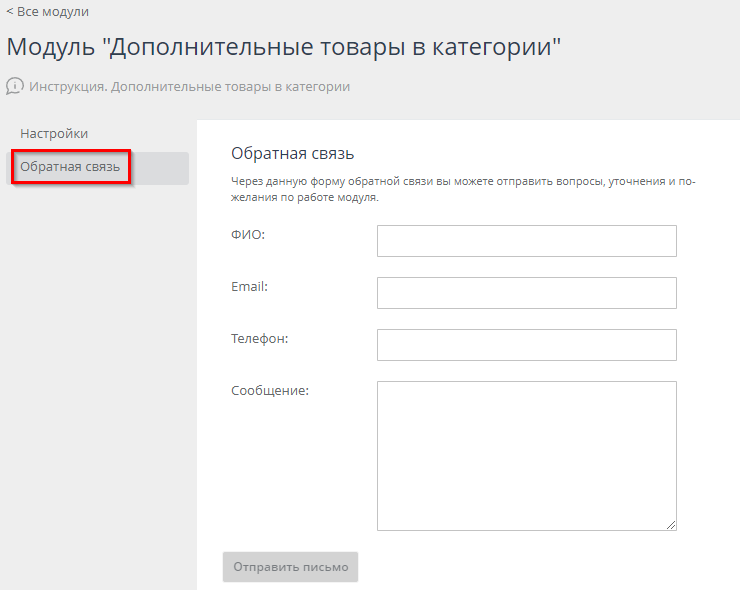Screen dimensions: 740x590
Task: Activate the Телефон input box
Action: coord(526,345)
